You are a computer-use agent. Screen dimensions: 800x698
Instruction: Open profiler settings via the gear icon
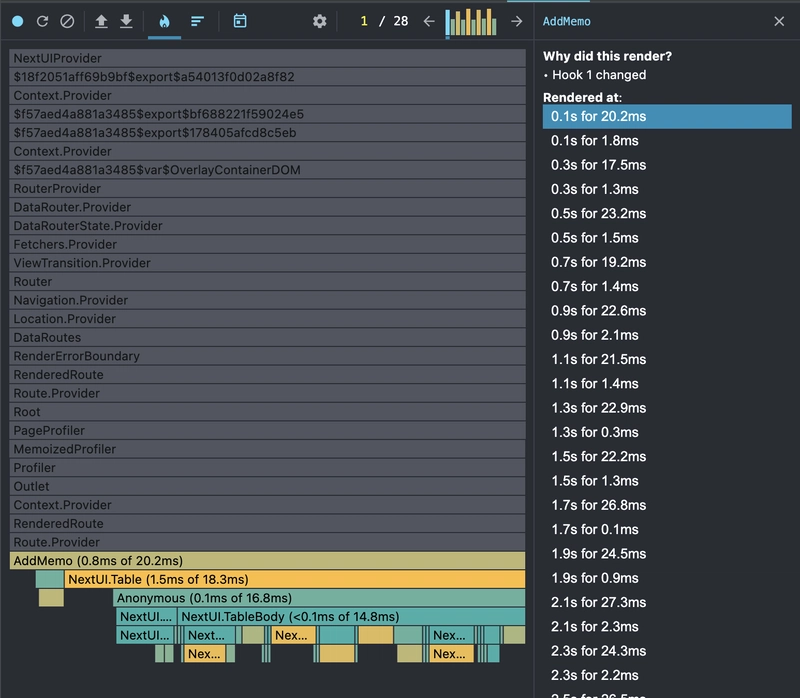tap(319, 21)
